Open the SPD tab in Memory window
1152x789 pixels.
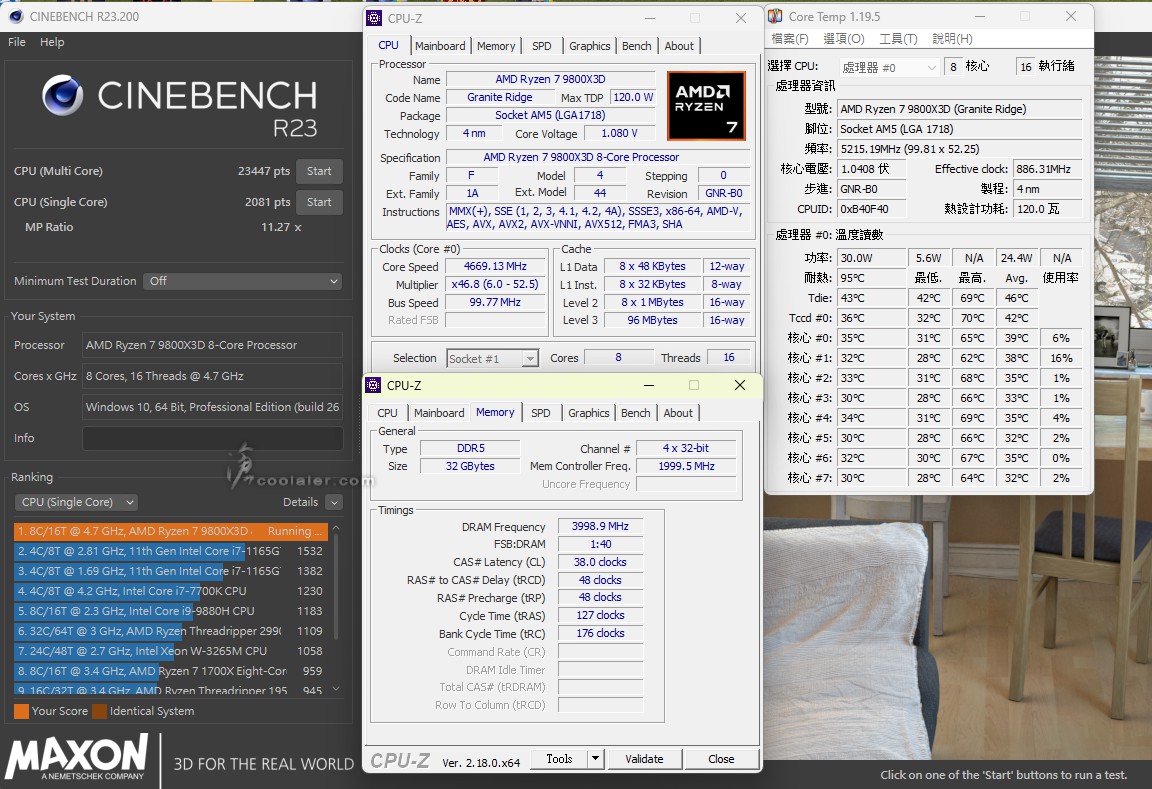click(x=540, y=413)
